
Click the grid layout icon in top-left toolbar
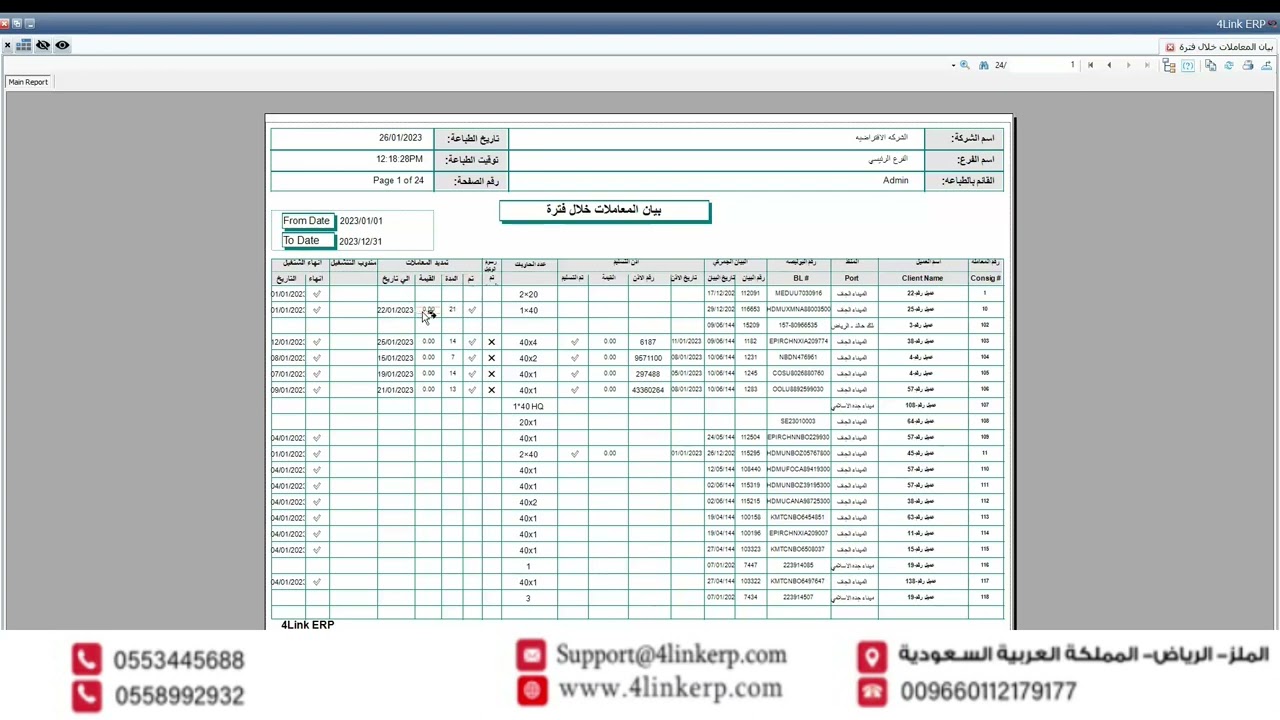(x=24, y=45)
